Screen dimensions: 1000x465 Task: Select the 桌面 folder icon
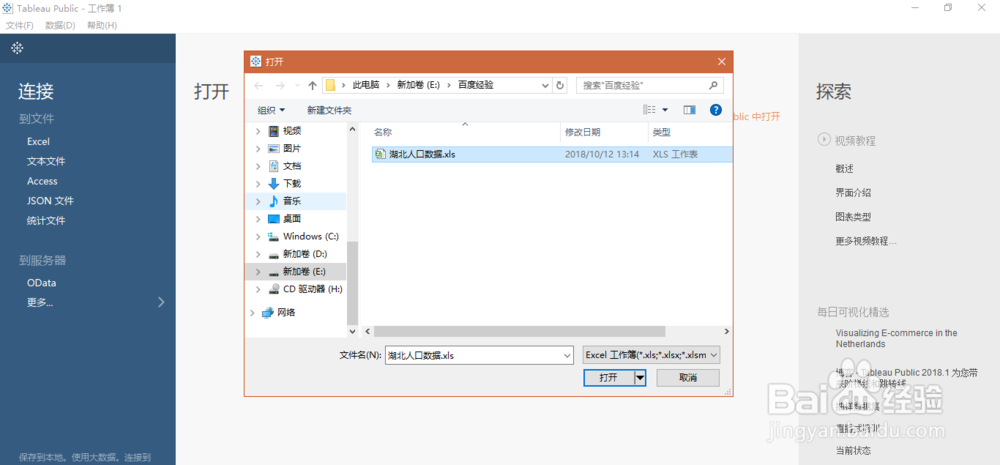(274, 219)
